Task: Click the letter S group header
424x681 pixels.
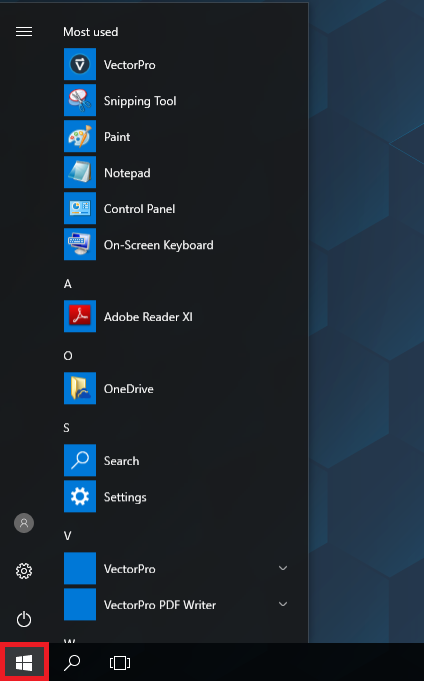Action: pyautogui.click(x=66, y=428)
